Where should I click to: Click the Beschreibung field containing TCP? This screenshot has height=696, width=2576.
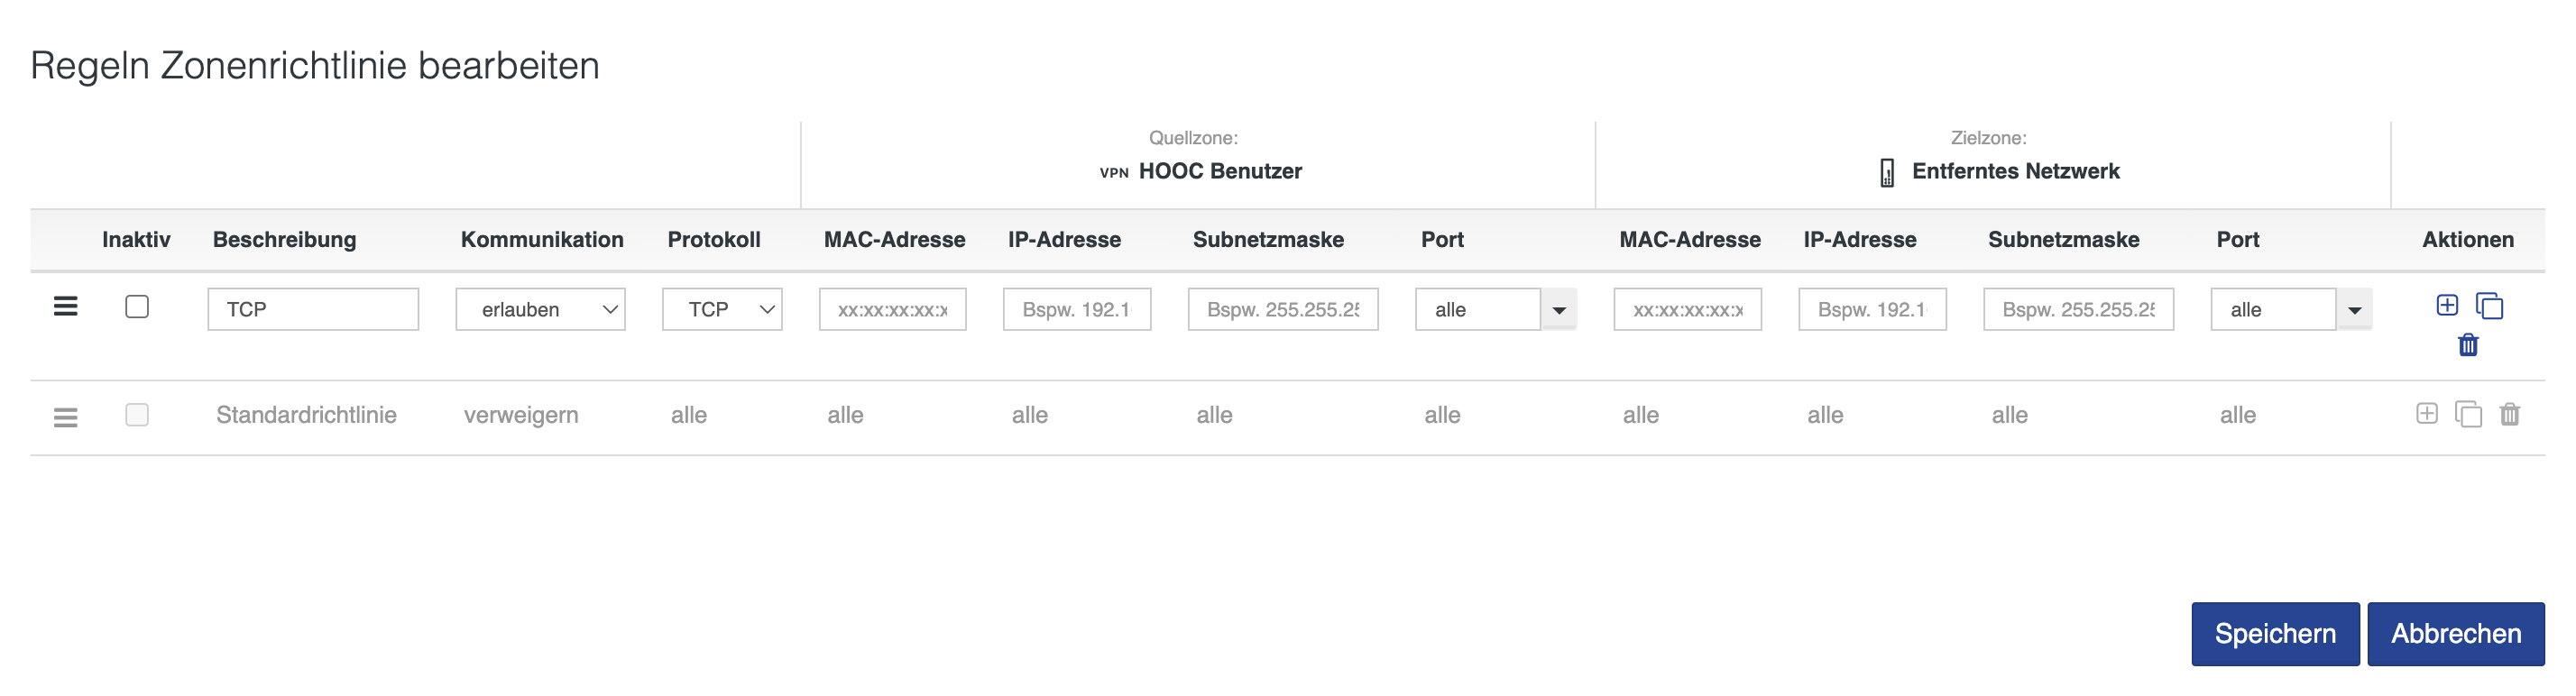pos(313,310)
